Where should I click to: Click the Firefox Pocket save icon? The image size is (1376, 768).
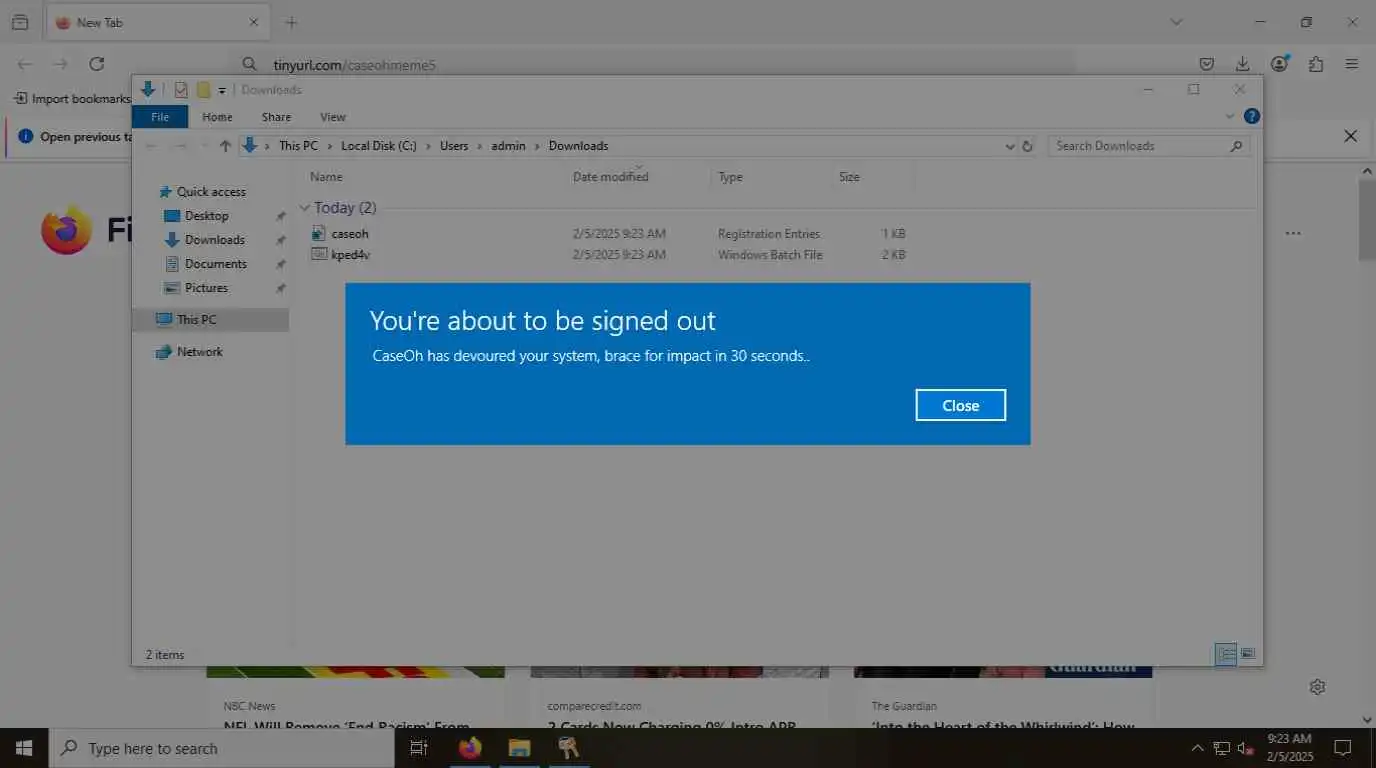[x=1207, y=64]
